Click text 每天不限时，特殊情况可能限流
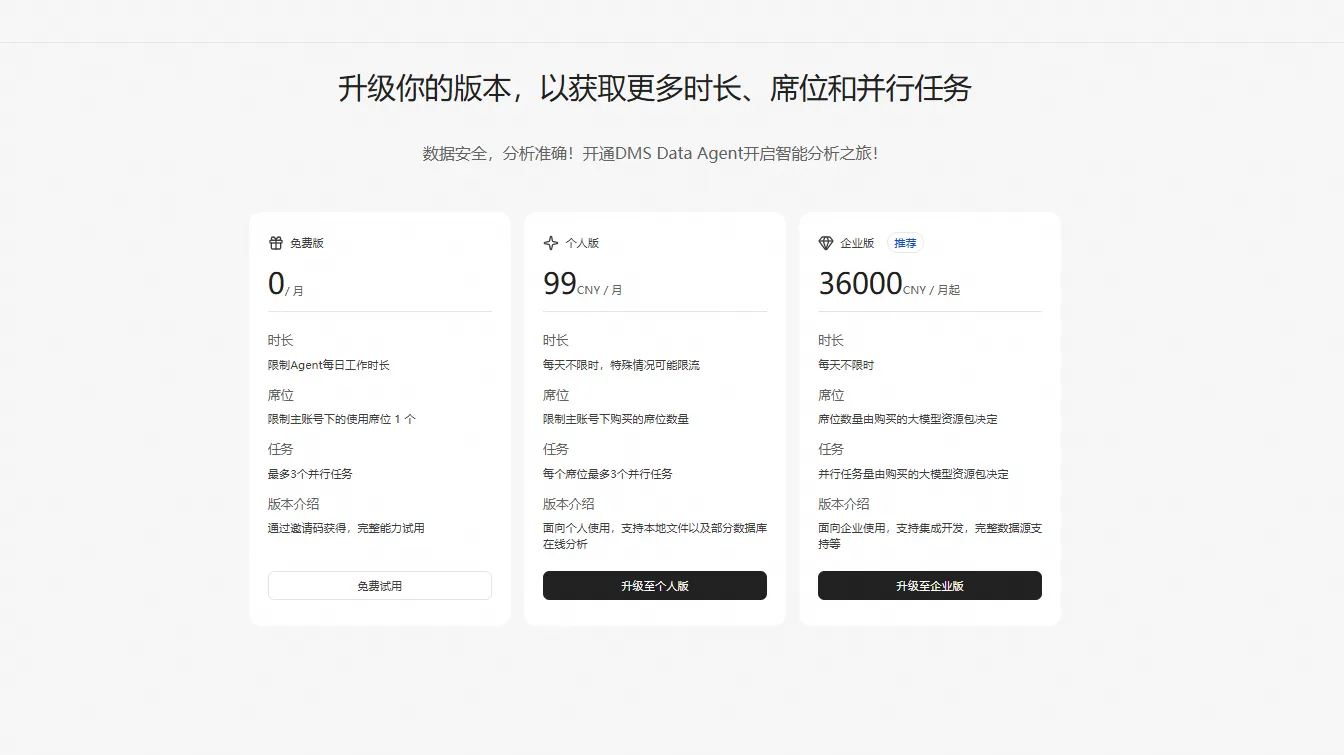 (621, 365)
